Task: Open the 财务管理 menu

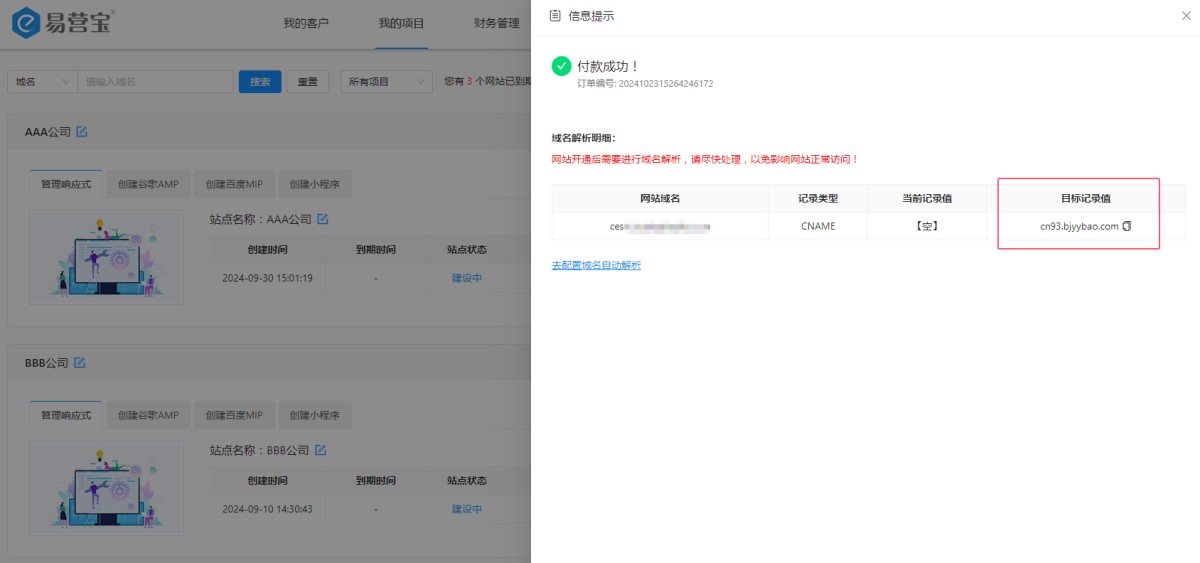Action: point(496,23)
